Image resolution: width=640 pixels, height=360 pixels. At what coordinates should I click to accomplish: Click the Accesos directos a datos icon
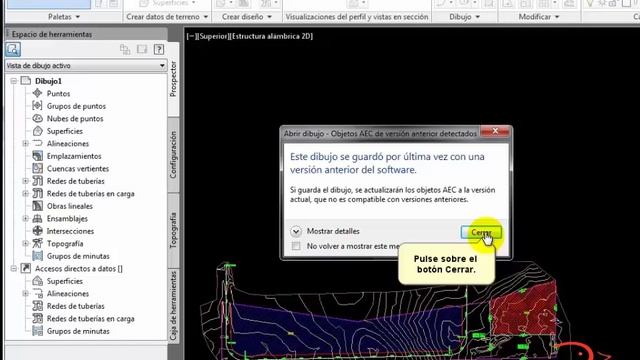26,268
